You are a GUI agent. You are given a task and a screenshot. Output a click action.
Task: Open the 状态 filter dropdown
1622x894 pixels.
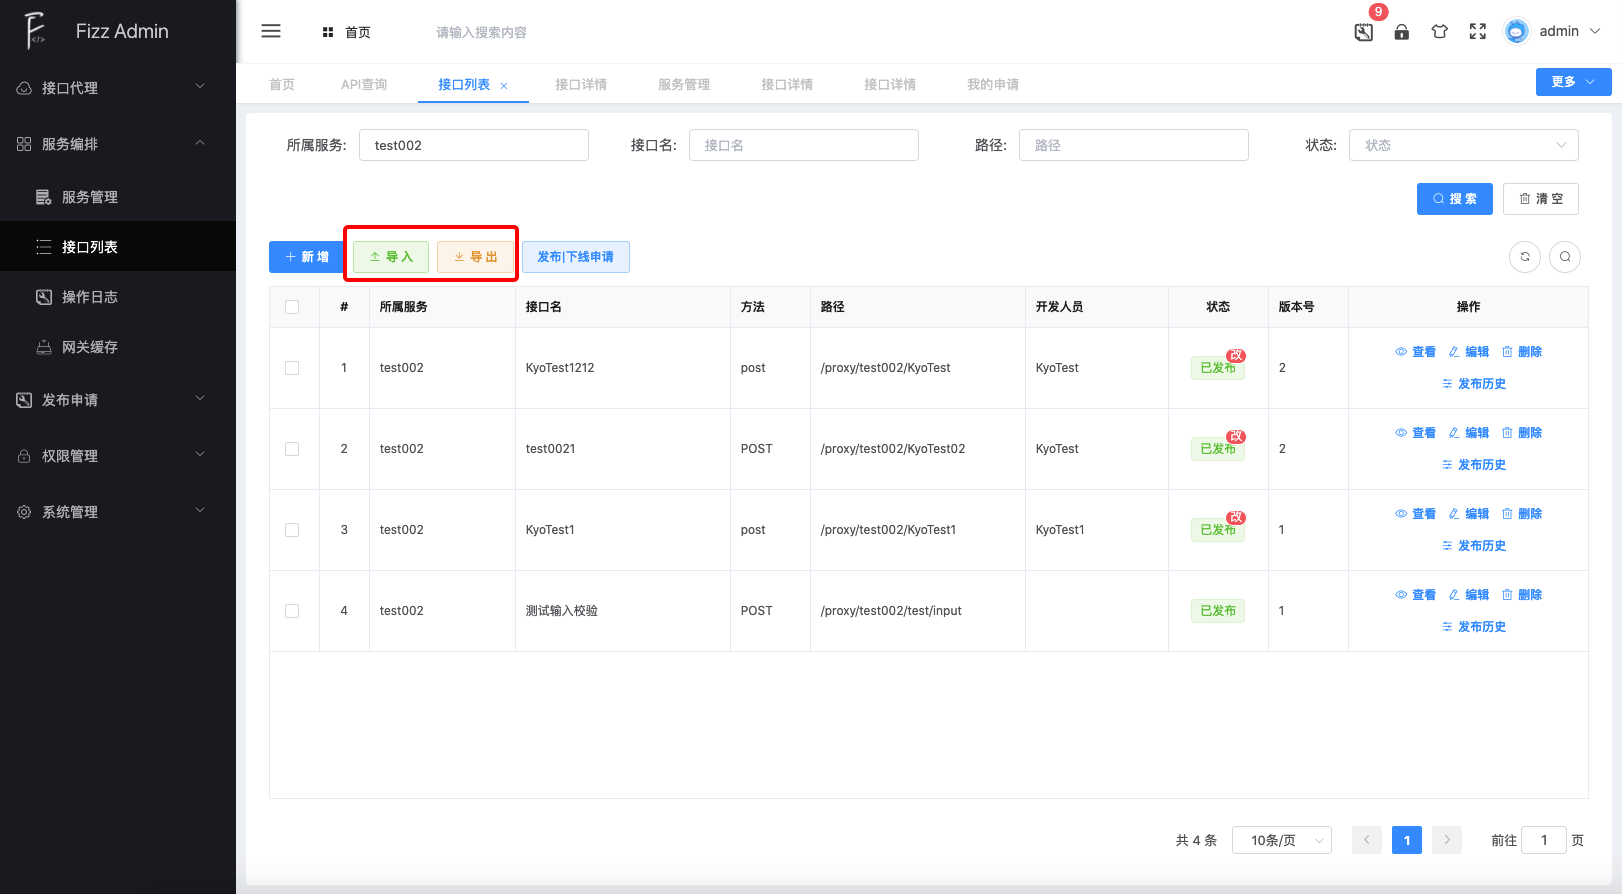pyautogui.click(x=1463, y=145)
